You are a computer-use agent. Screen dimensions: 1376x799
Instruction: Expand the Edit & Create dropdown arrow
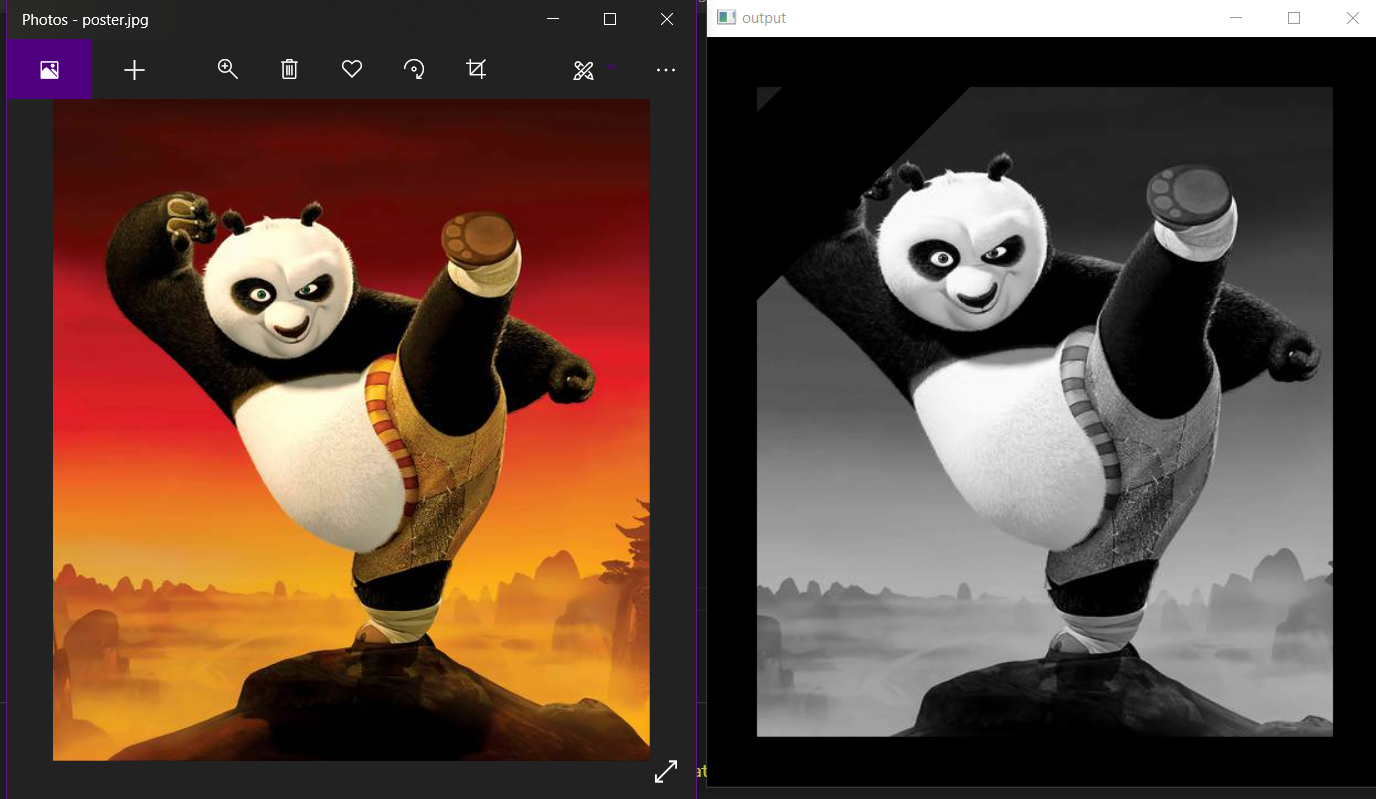pyautogui.click(x=611, y=67)
